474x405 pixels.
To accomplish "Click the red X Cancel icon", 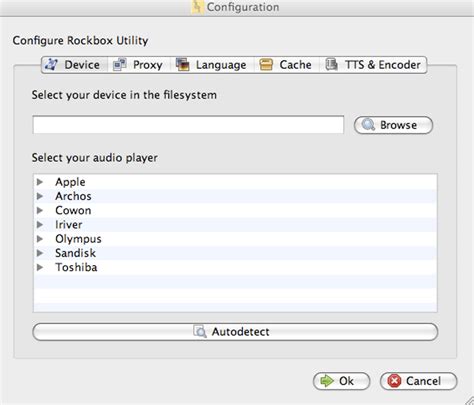I will coord(394,381).
